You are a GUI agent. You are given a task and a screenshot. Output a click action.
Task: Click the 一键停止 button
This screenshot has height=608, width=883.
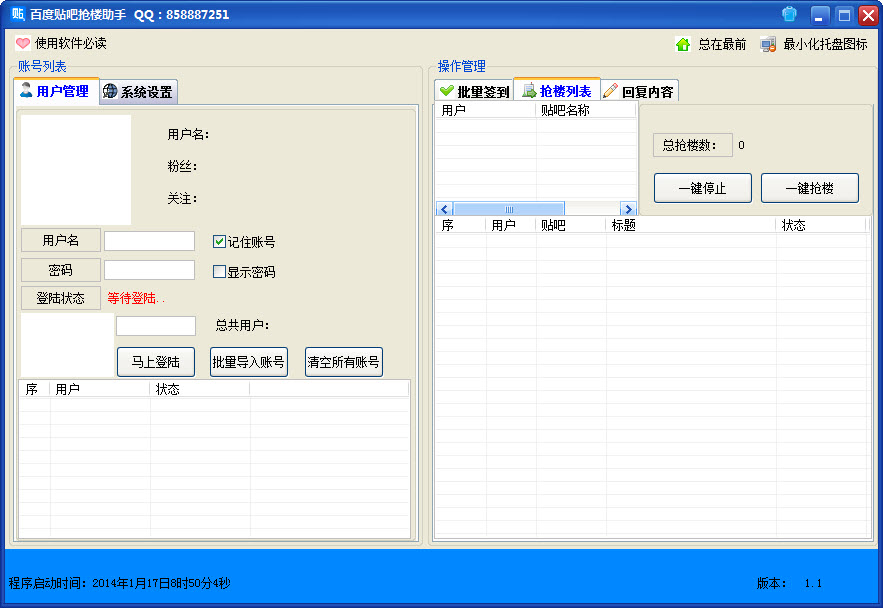tap(703, 188)
